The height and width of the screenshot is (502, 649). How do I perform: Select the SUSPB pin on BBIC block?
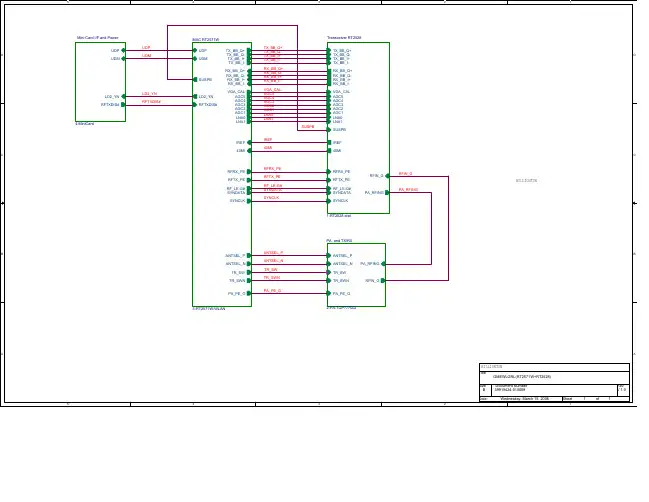tap(195, 79)
